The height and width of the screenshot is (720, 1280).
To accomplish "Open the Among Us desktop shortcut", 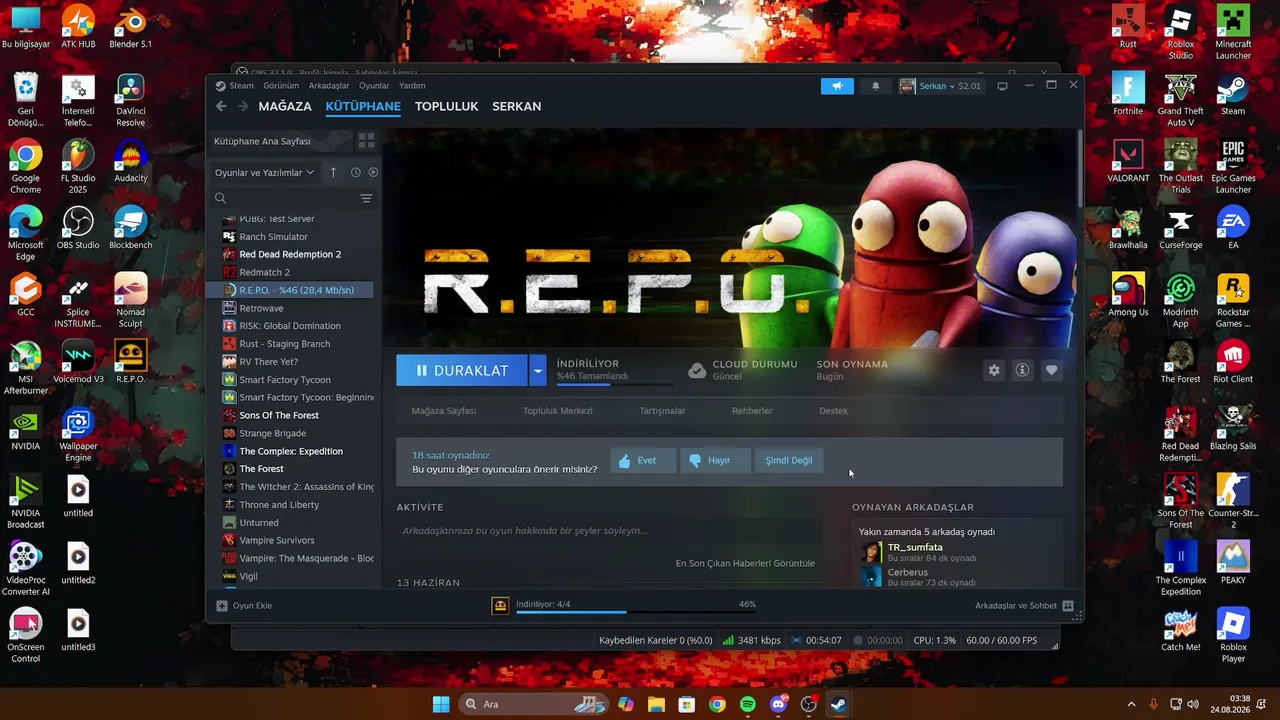I will [1128, 295].
